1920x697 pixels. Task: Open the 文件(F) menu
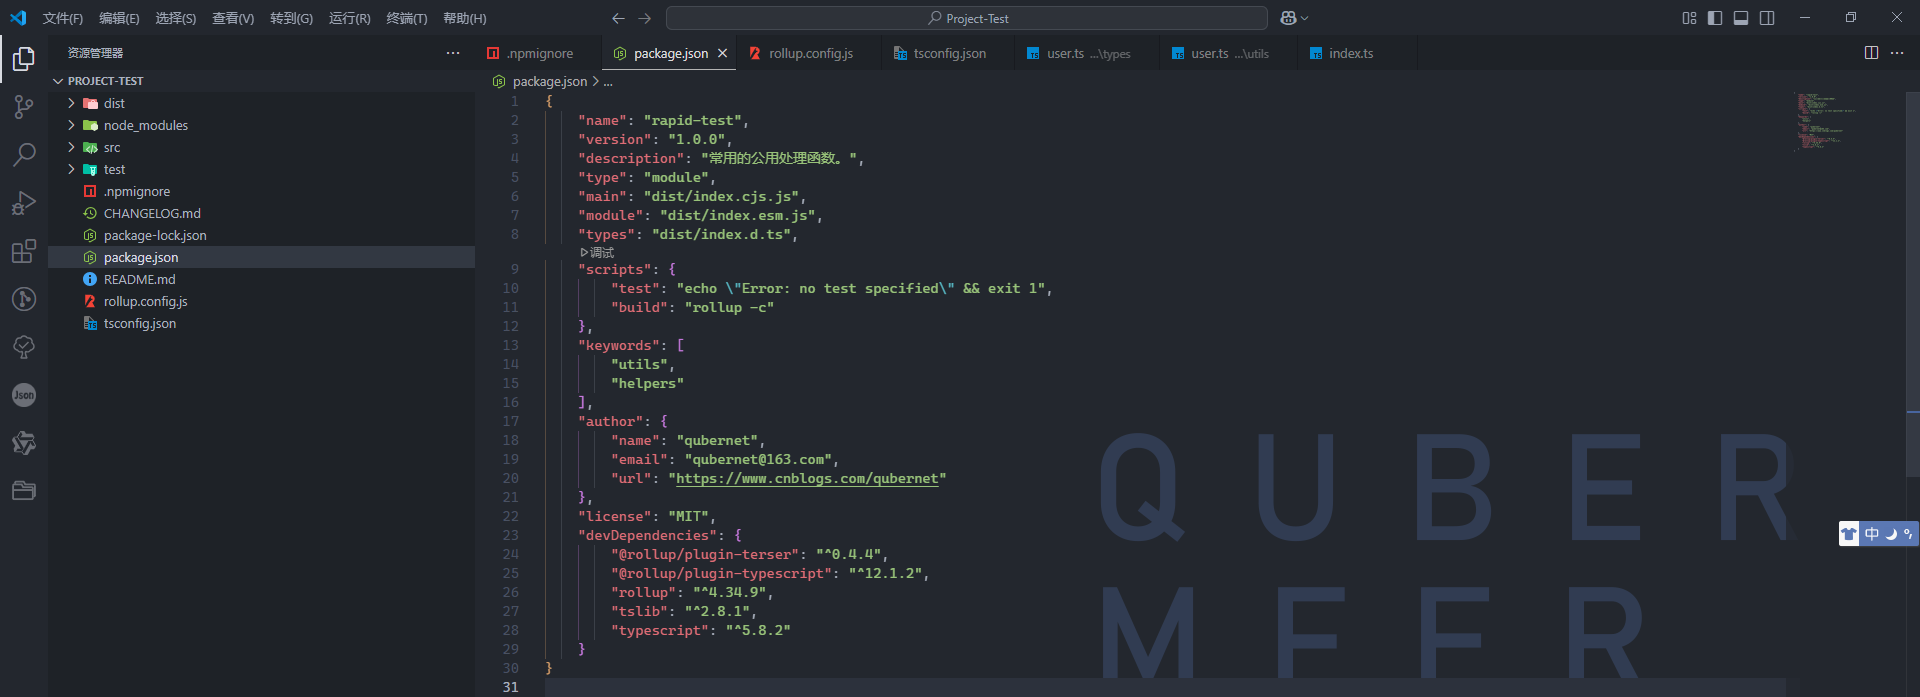coord(63,18)
